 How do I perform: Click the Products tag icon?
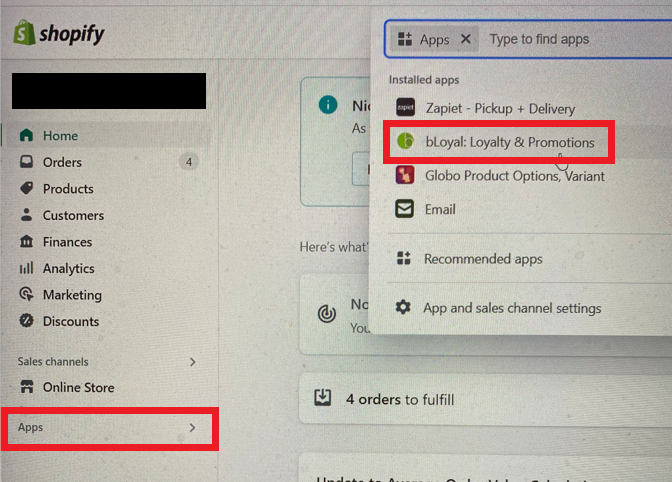26,188
